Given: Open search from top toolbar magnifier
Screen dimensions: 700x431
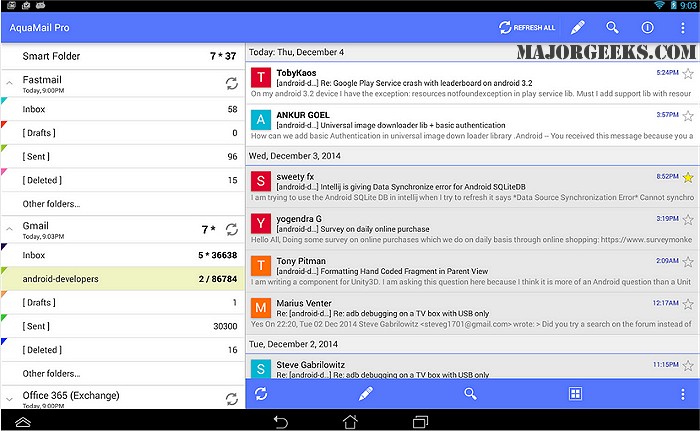Looking at the screenshot, I should click(612, 28).
